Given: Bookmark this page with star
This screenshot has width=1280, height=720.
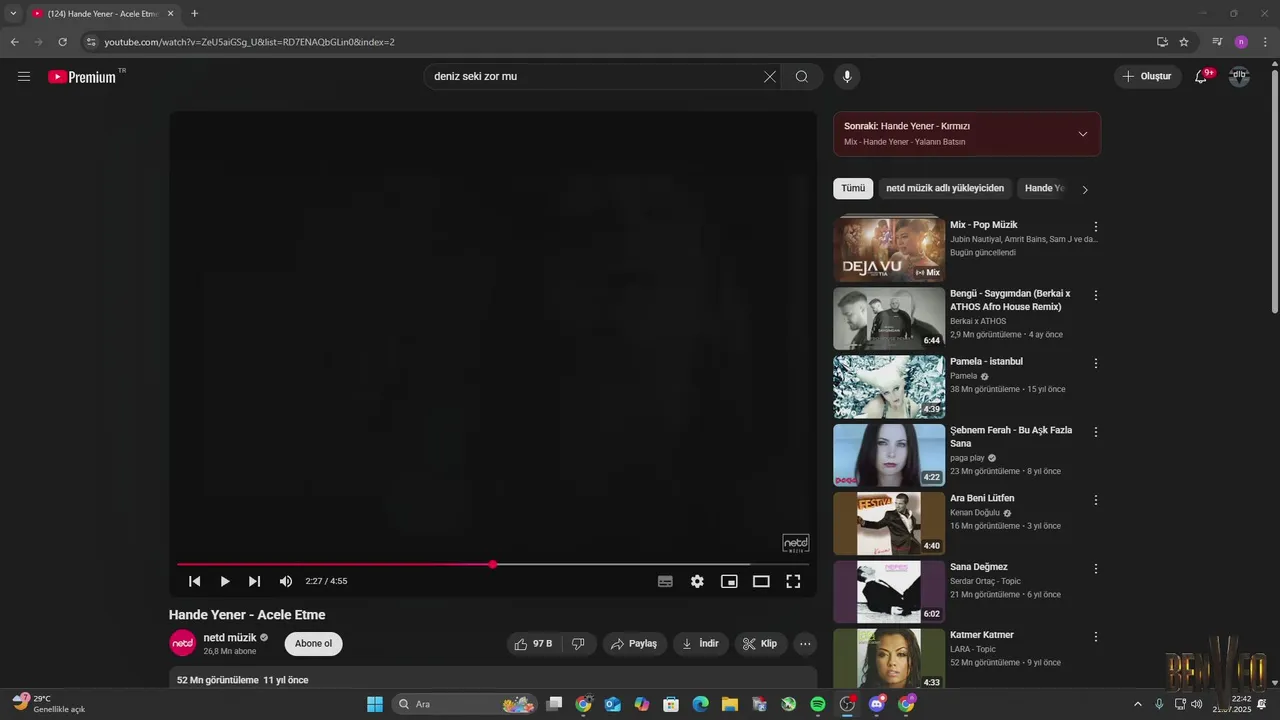Looking at the screenshot, I should pyautogui.click(x=1184, y=42).
